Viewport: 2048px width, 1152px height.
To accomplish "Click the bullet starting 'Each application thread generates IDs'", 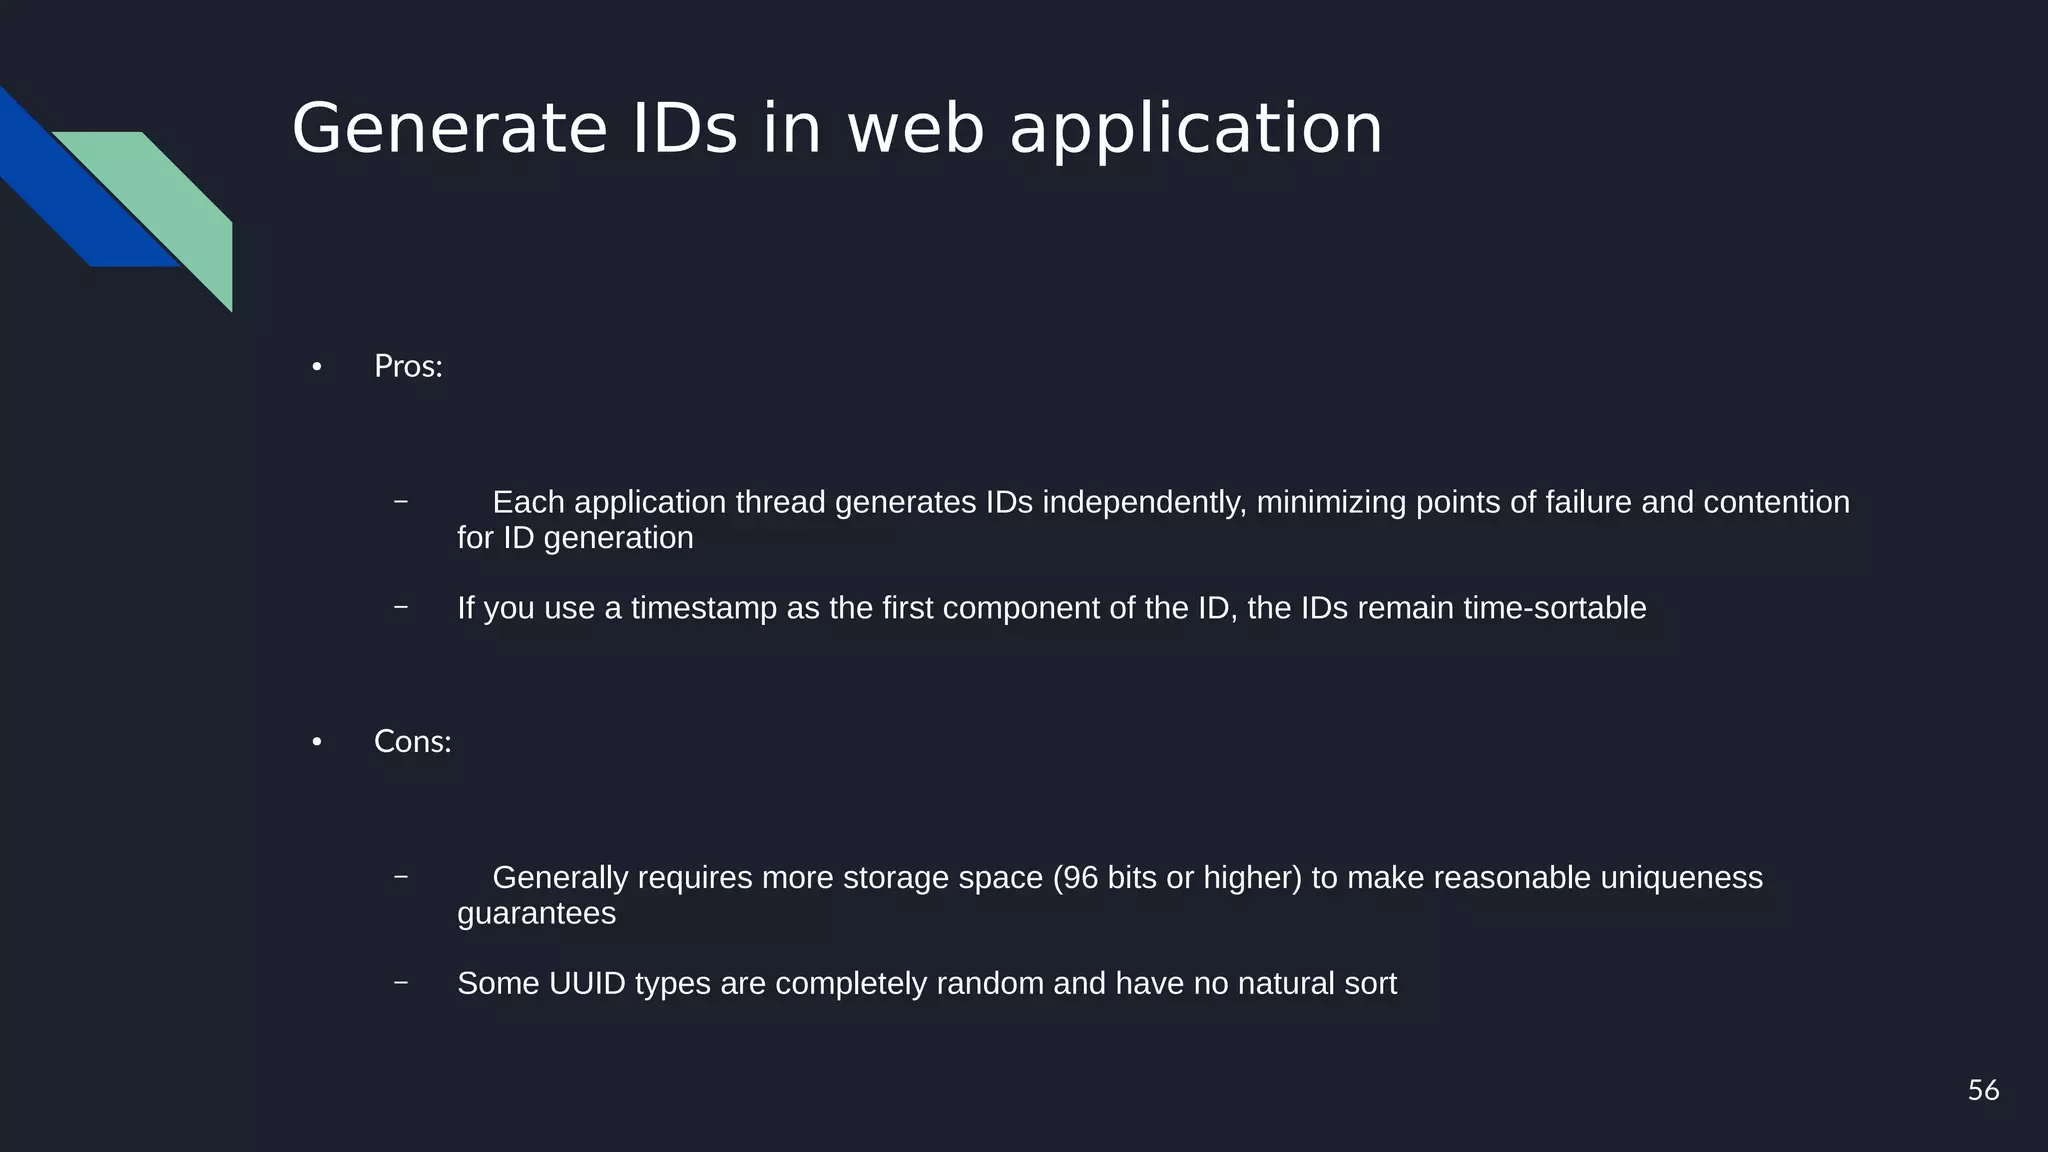I will (x=1153, y=519).
